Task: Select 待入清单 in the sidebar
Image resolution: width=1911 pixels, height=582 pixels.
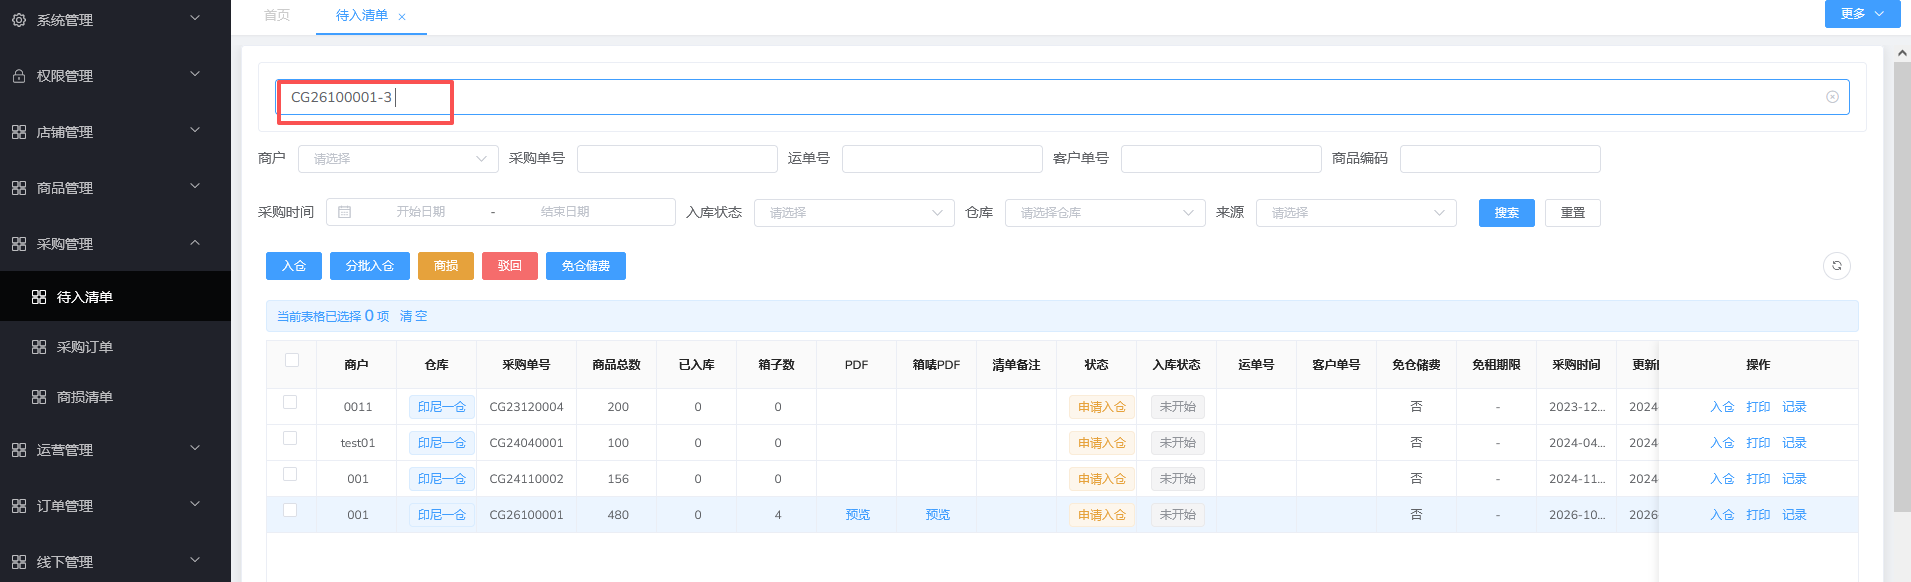Action: coord(115,297)
